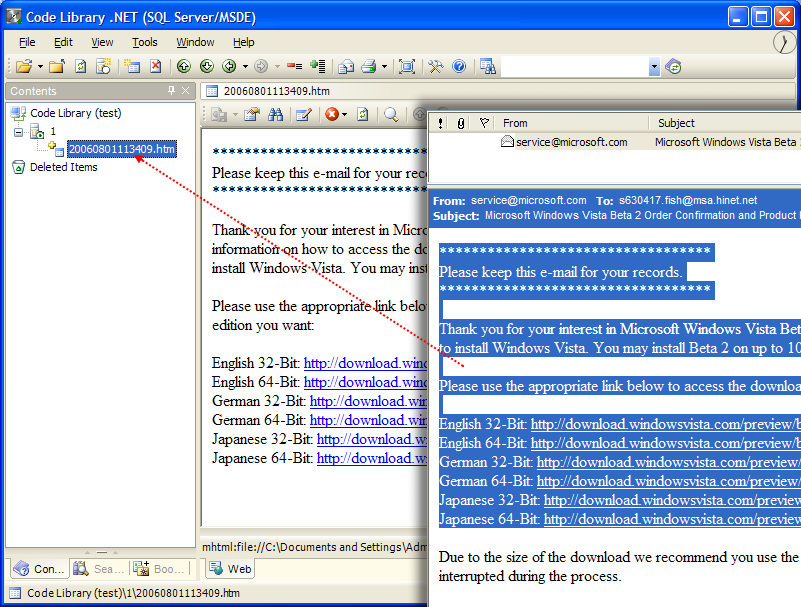Viewport: 801px width, 607px height.
Task: Switch to the Search bottom tab
Action: (x=100, y=569)
